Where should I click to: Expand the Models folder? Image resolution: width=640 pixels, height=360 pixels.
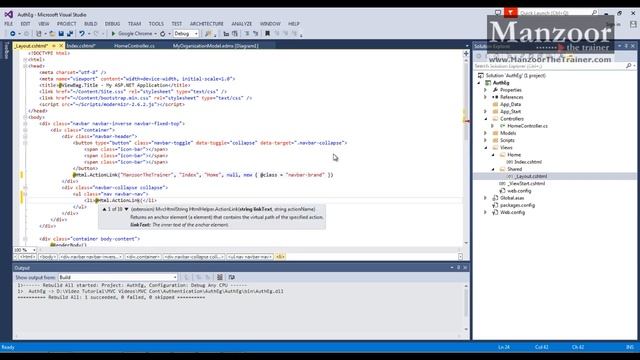point(486,133)
